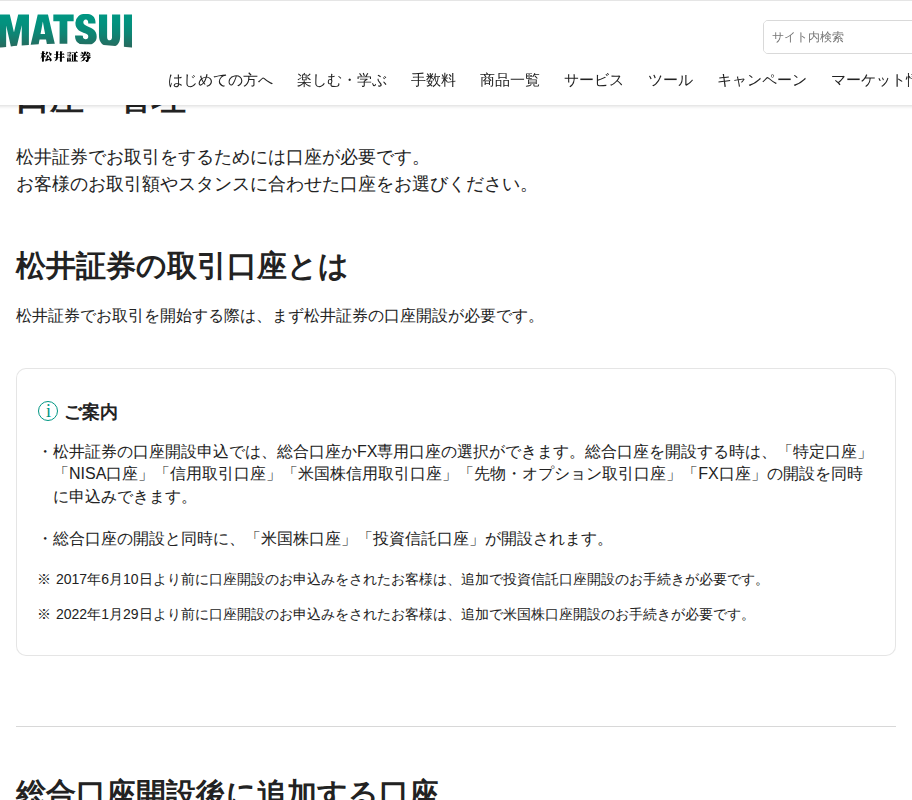Open the サービス menu
The height and width of the screenshot is (800, 912).
tap(593, 80)
